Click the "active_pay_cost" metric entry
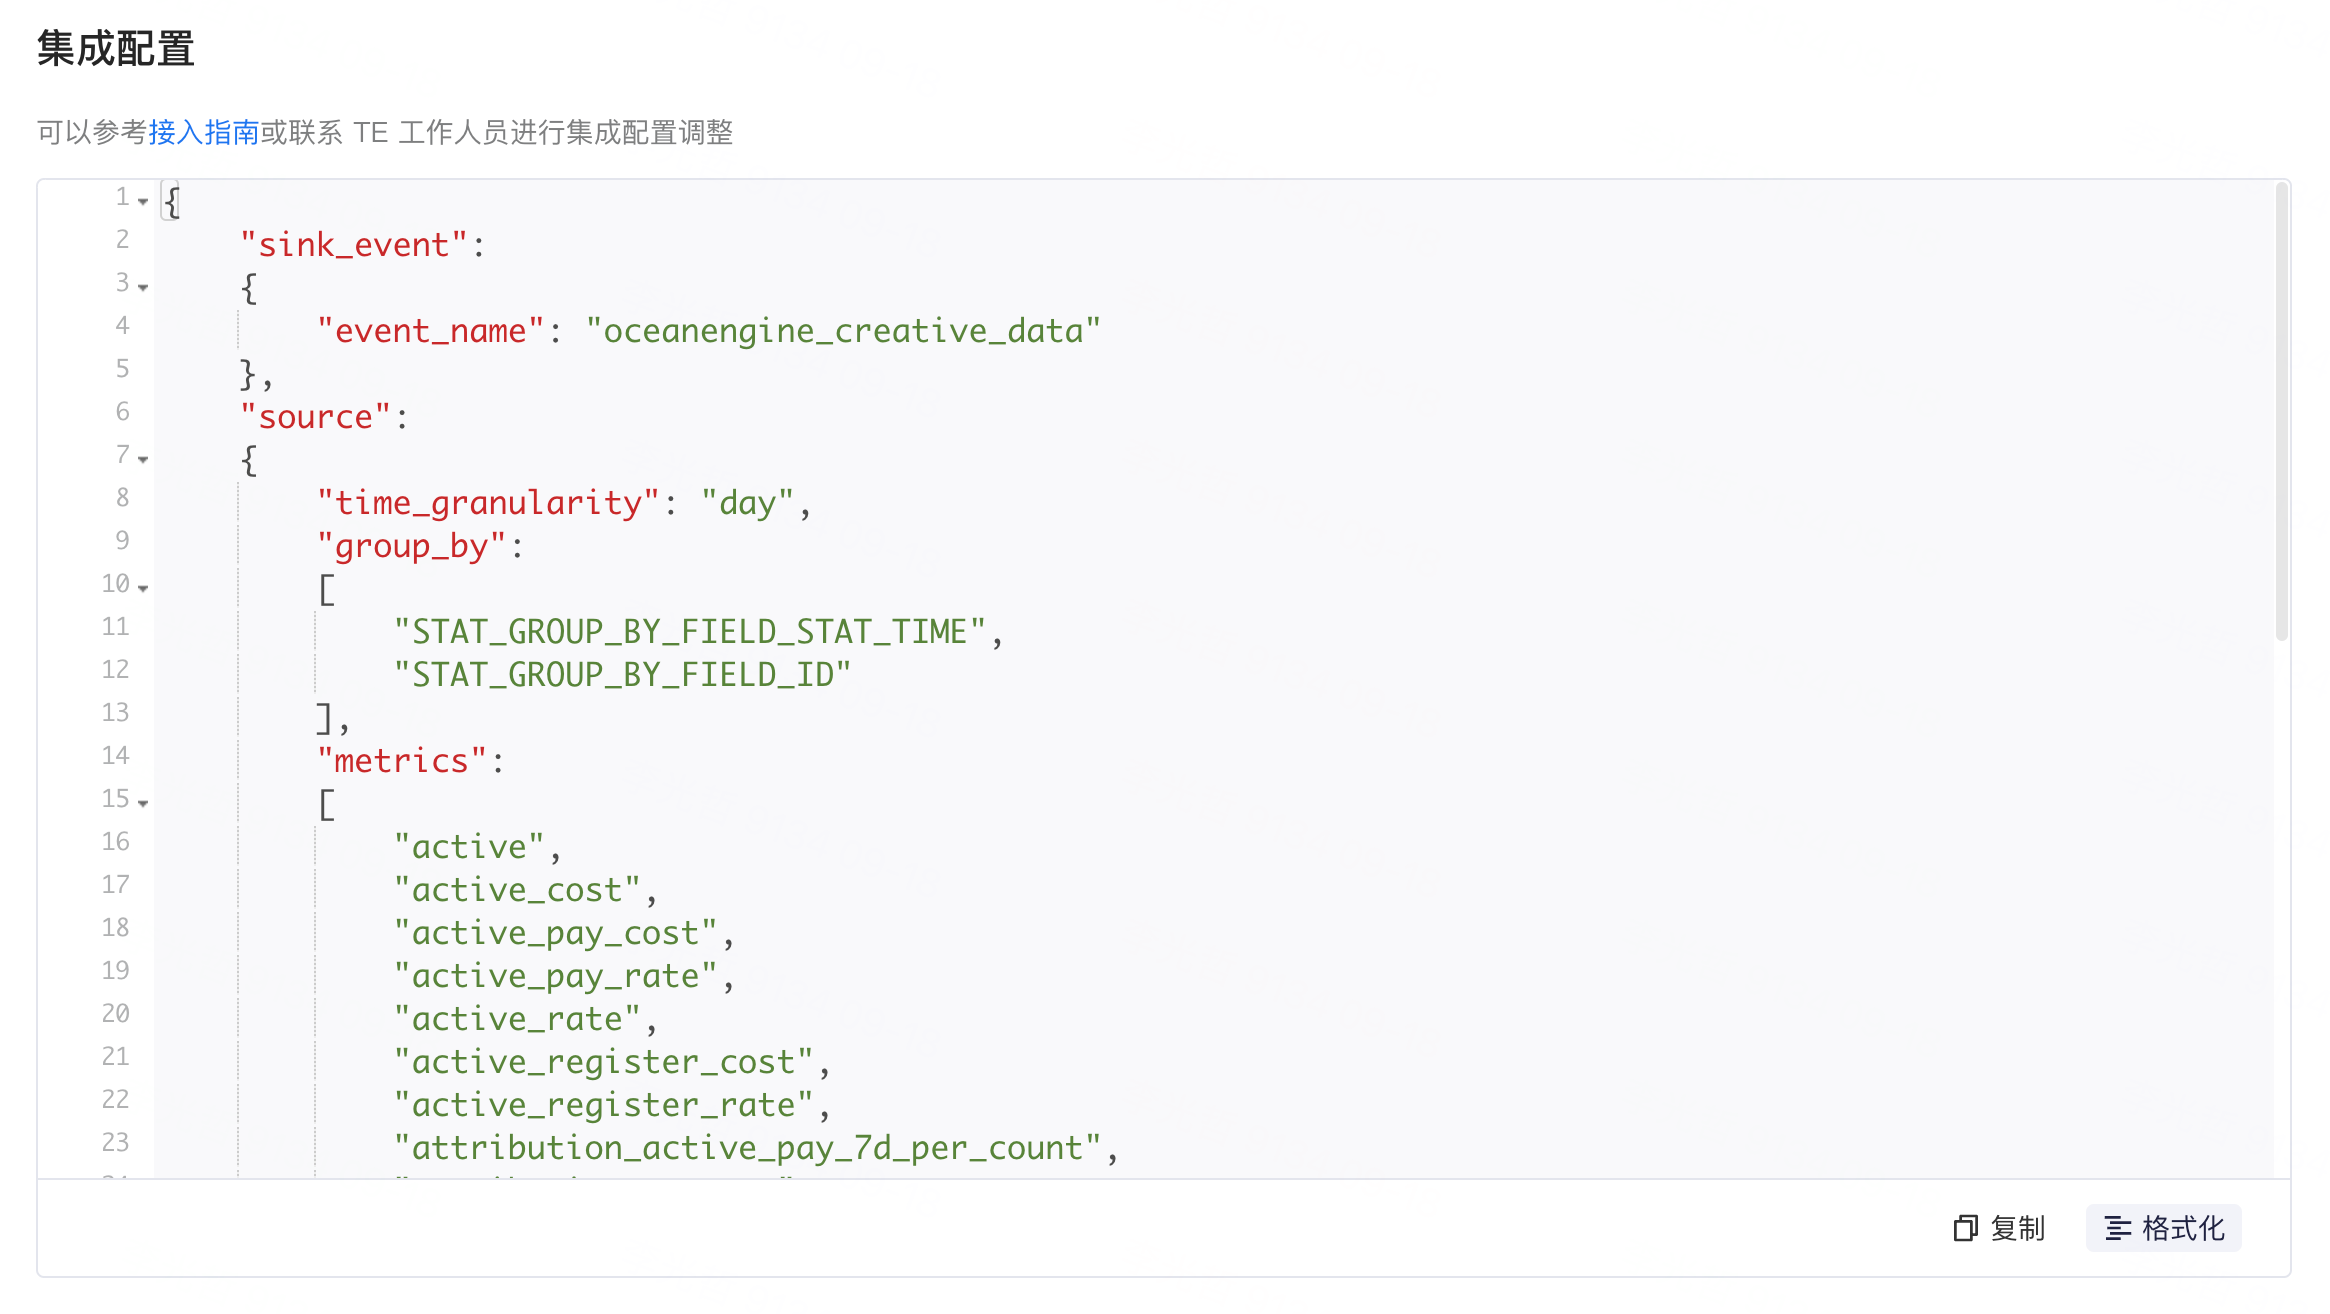The width and height of the screenshot is (2330, 1314). pos(556,933)
